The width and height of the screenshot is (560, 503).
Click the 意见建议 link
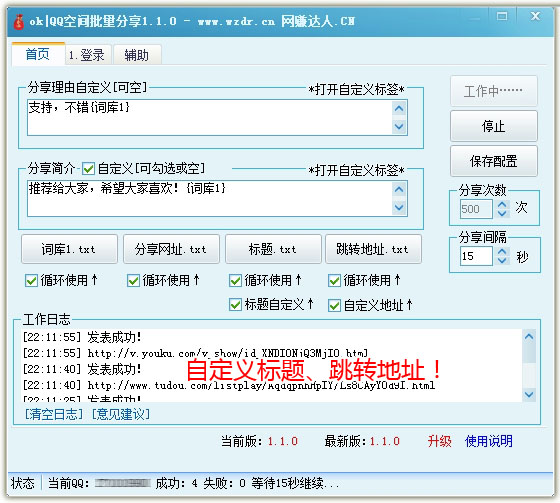121,414
